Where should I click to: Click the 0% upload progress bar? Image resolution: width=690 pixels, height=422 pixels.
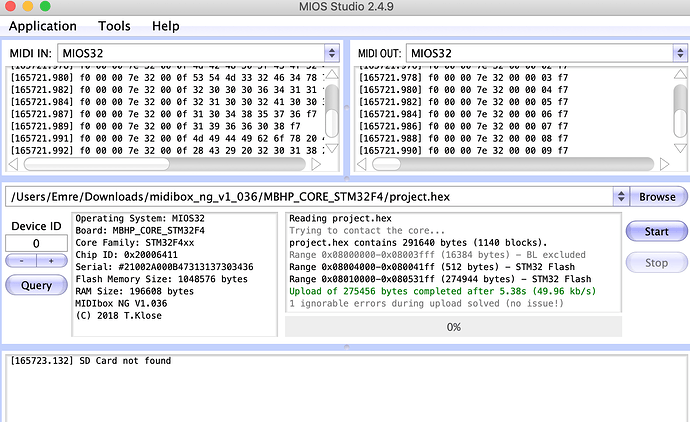453,327
